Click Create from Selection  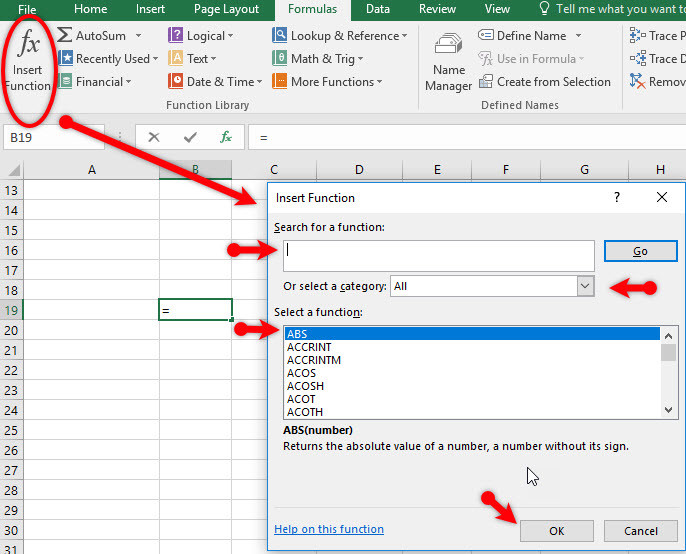545,82
